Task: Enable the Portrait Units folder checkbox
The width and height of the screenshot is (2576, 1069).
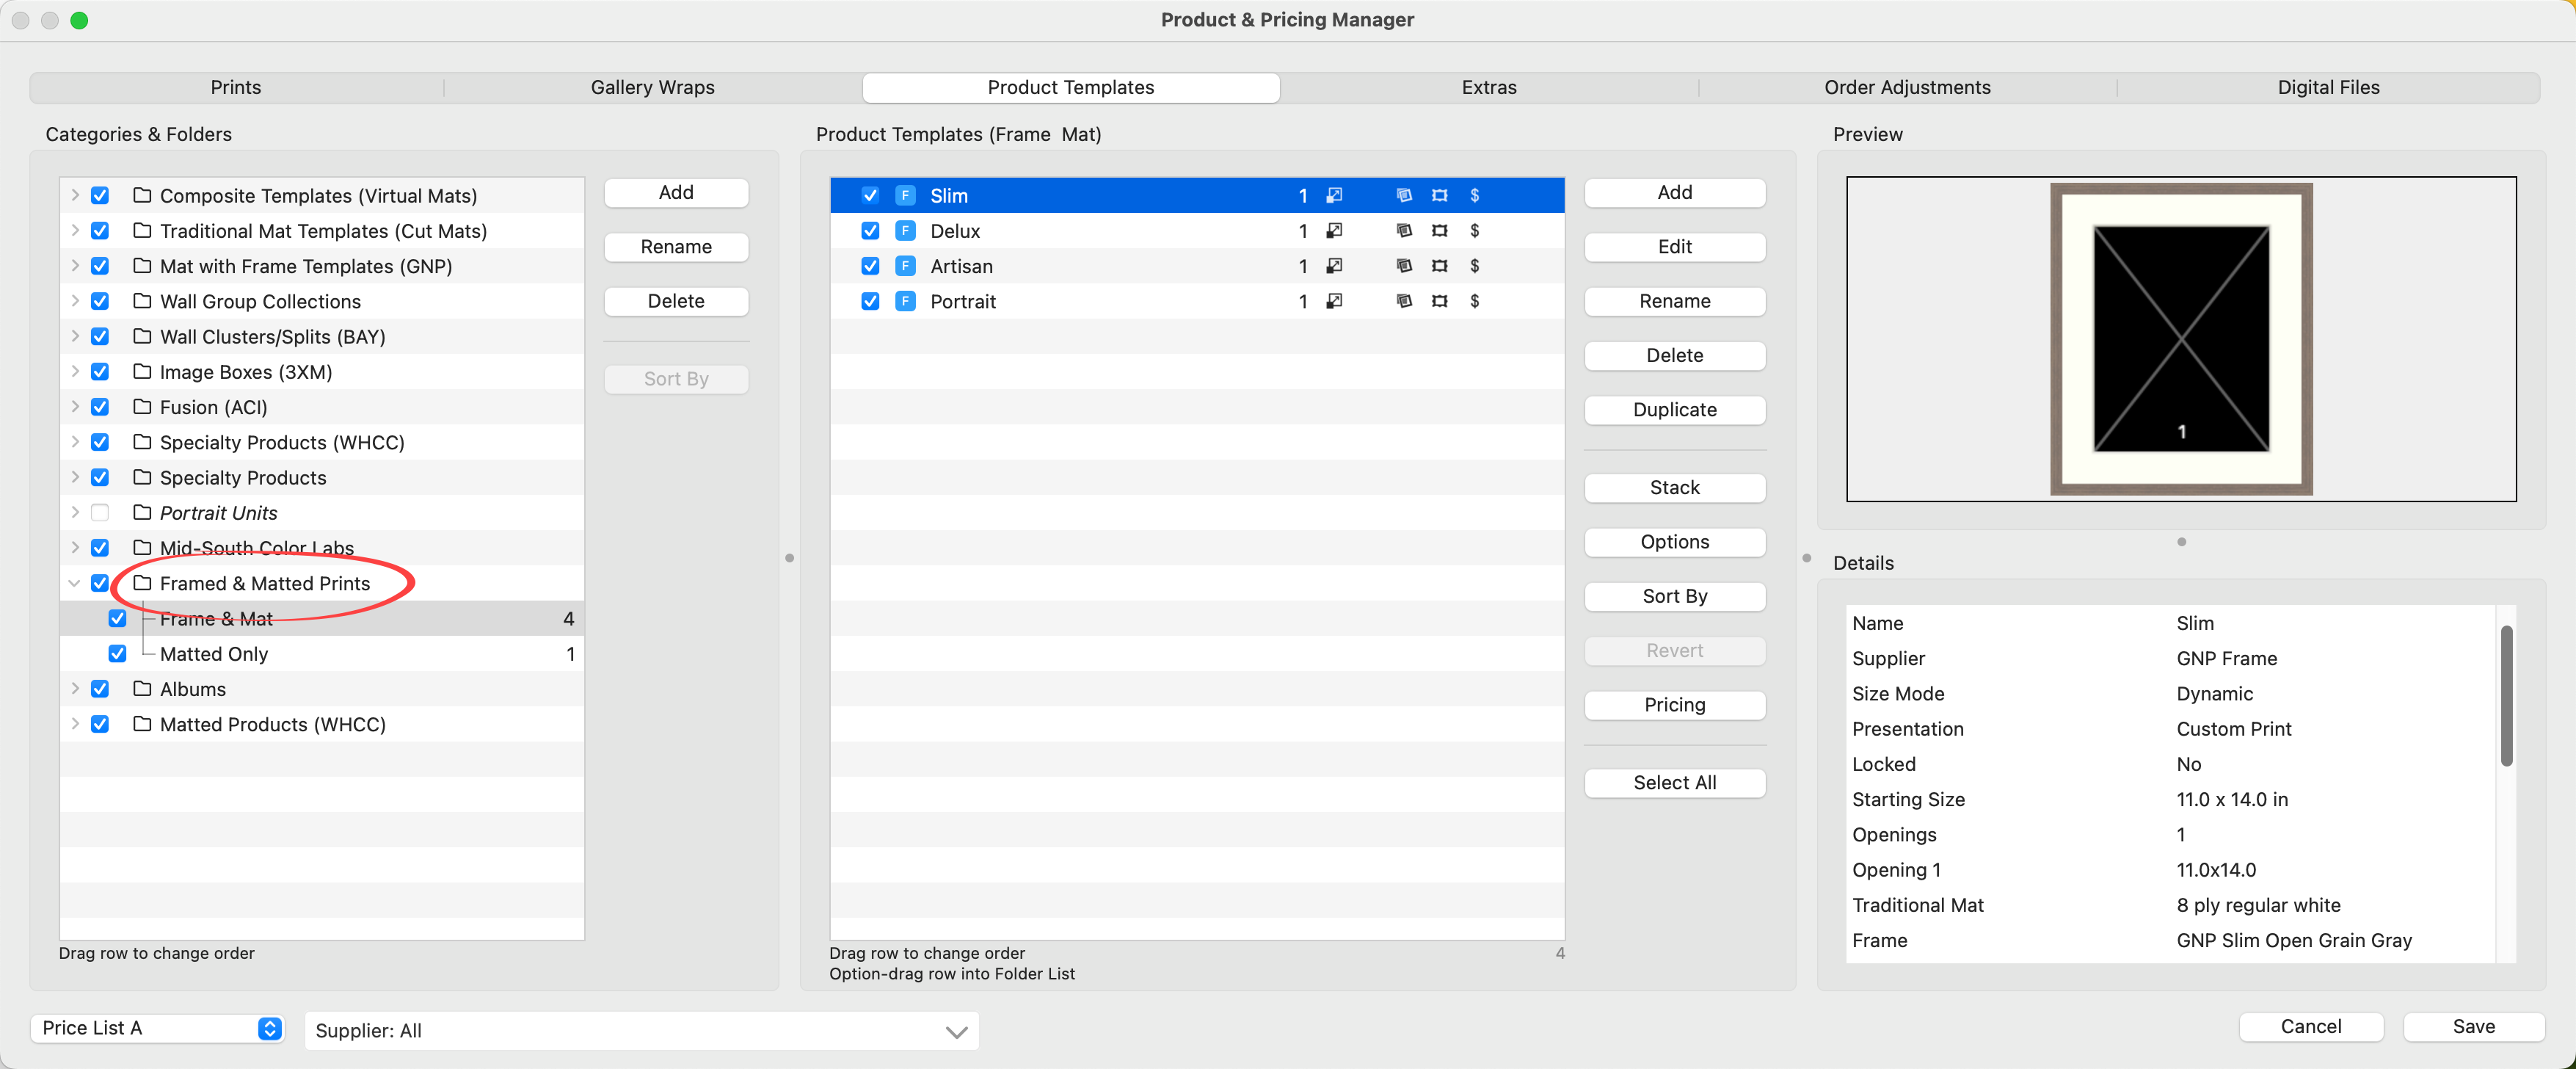Action: click(100, 513)
